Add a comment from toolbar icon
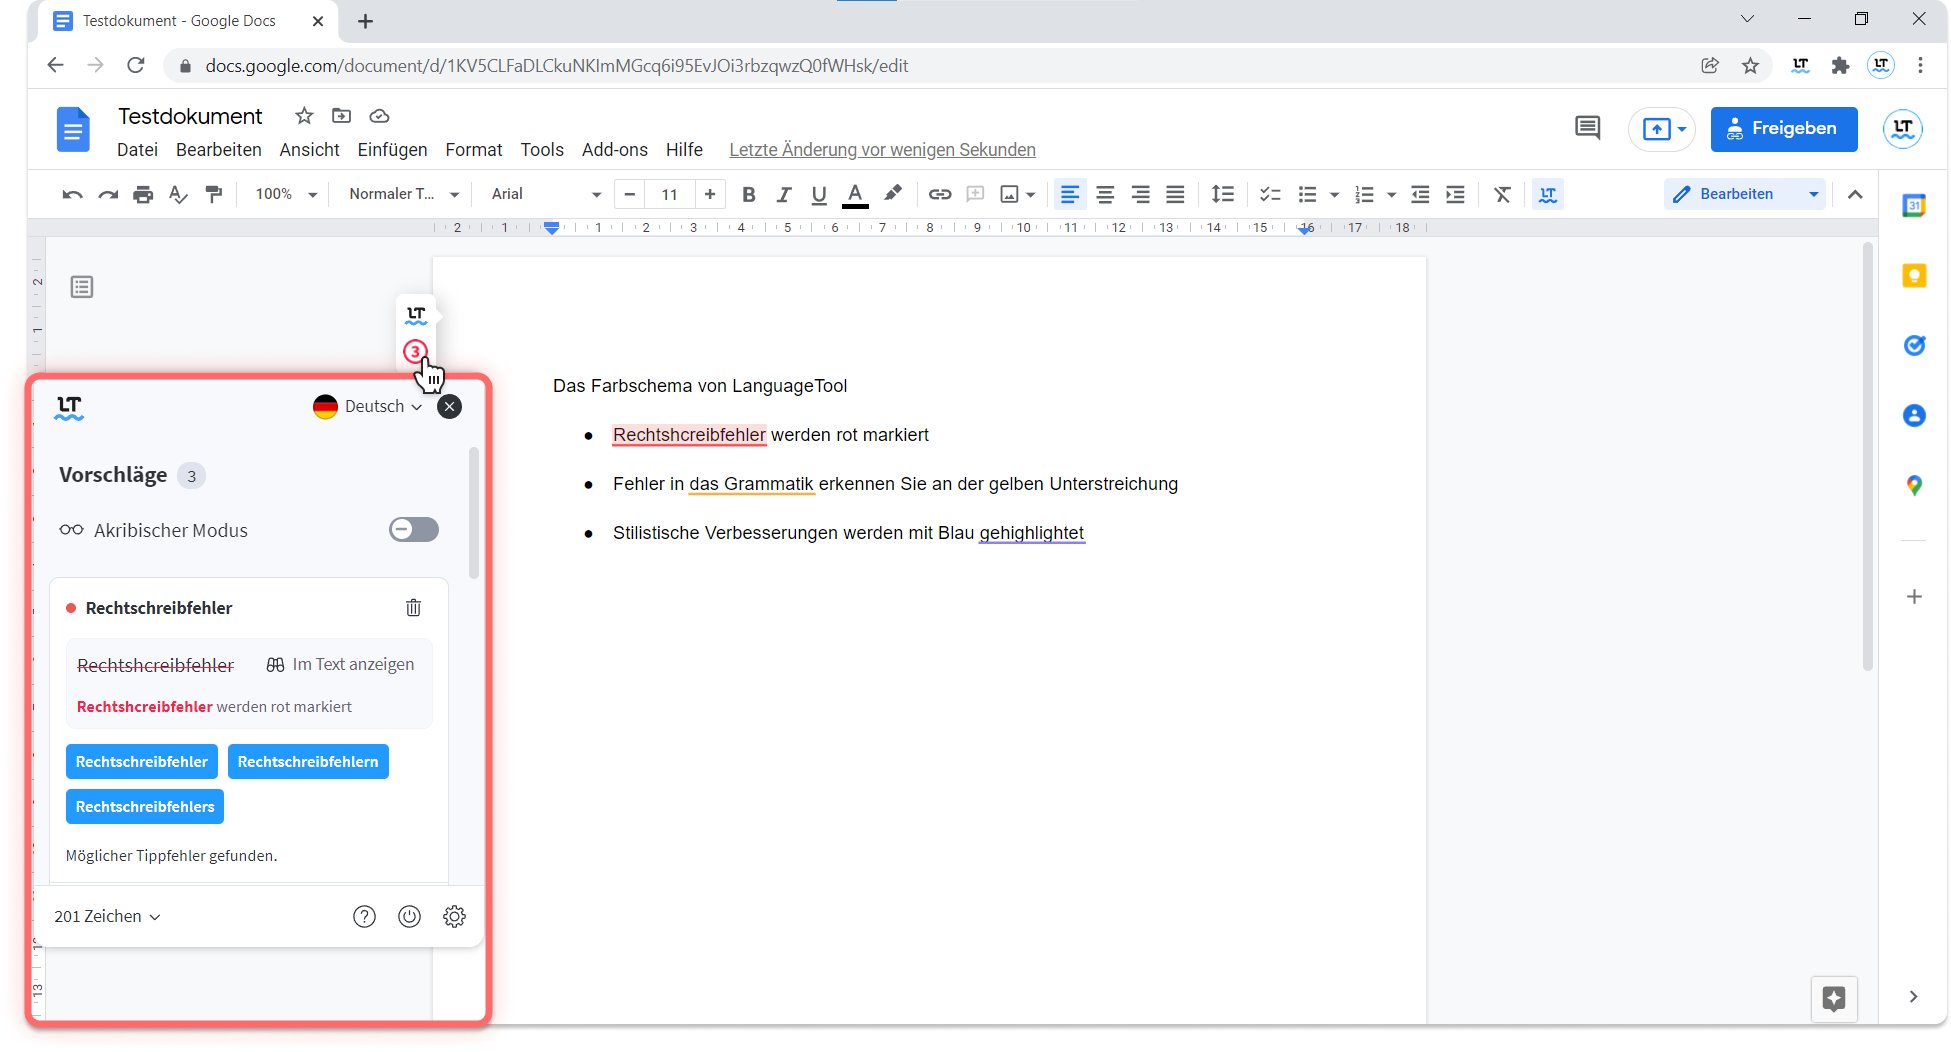Image resolution: width=1951 pixels, height=1052 pixels. point(975,194)
